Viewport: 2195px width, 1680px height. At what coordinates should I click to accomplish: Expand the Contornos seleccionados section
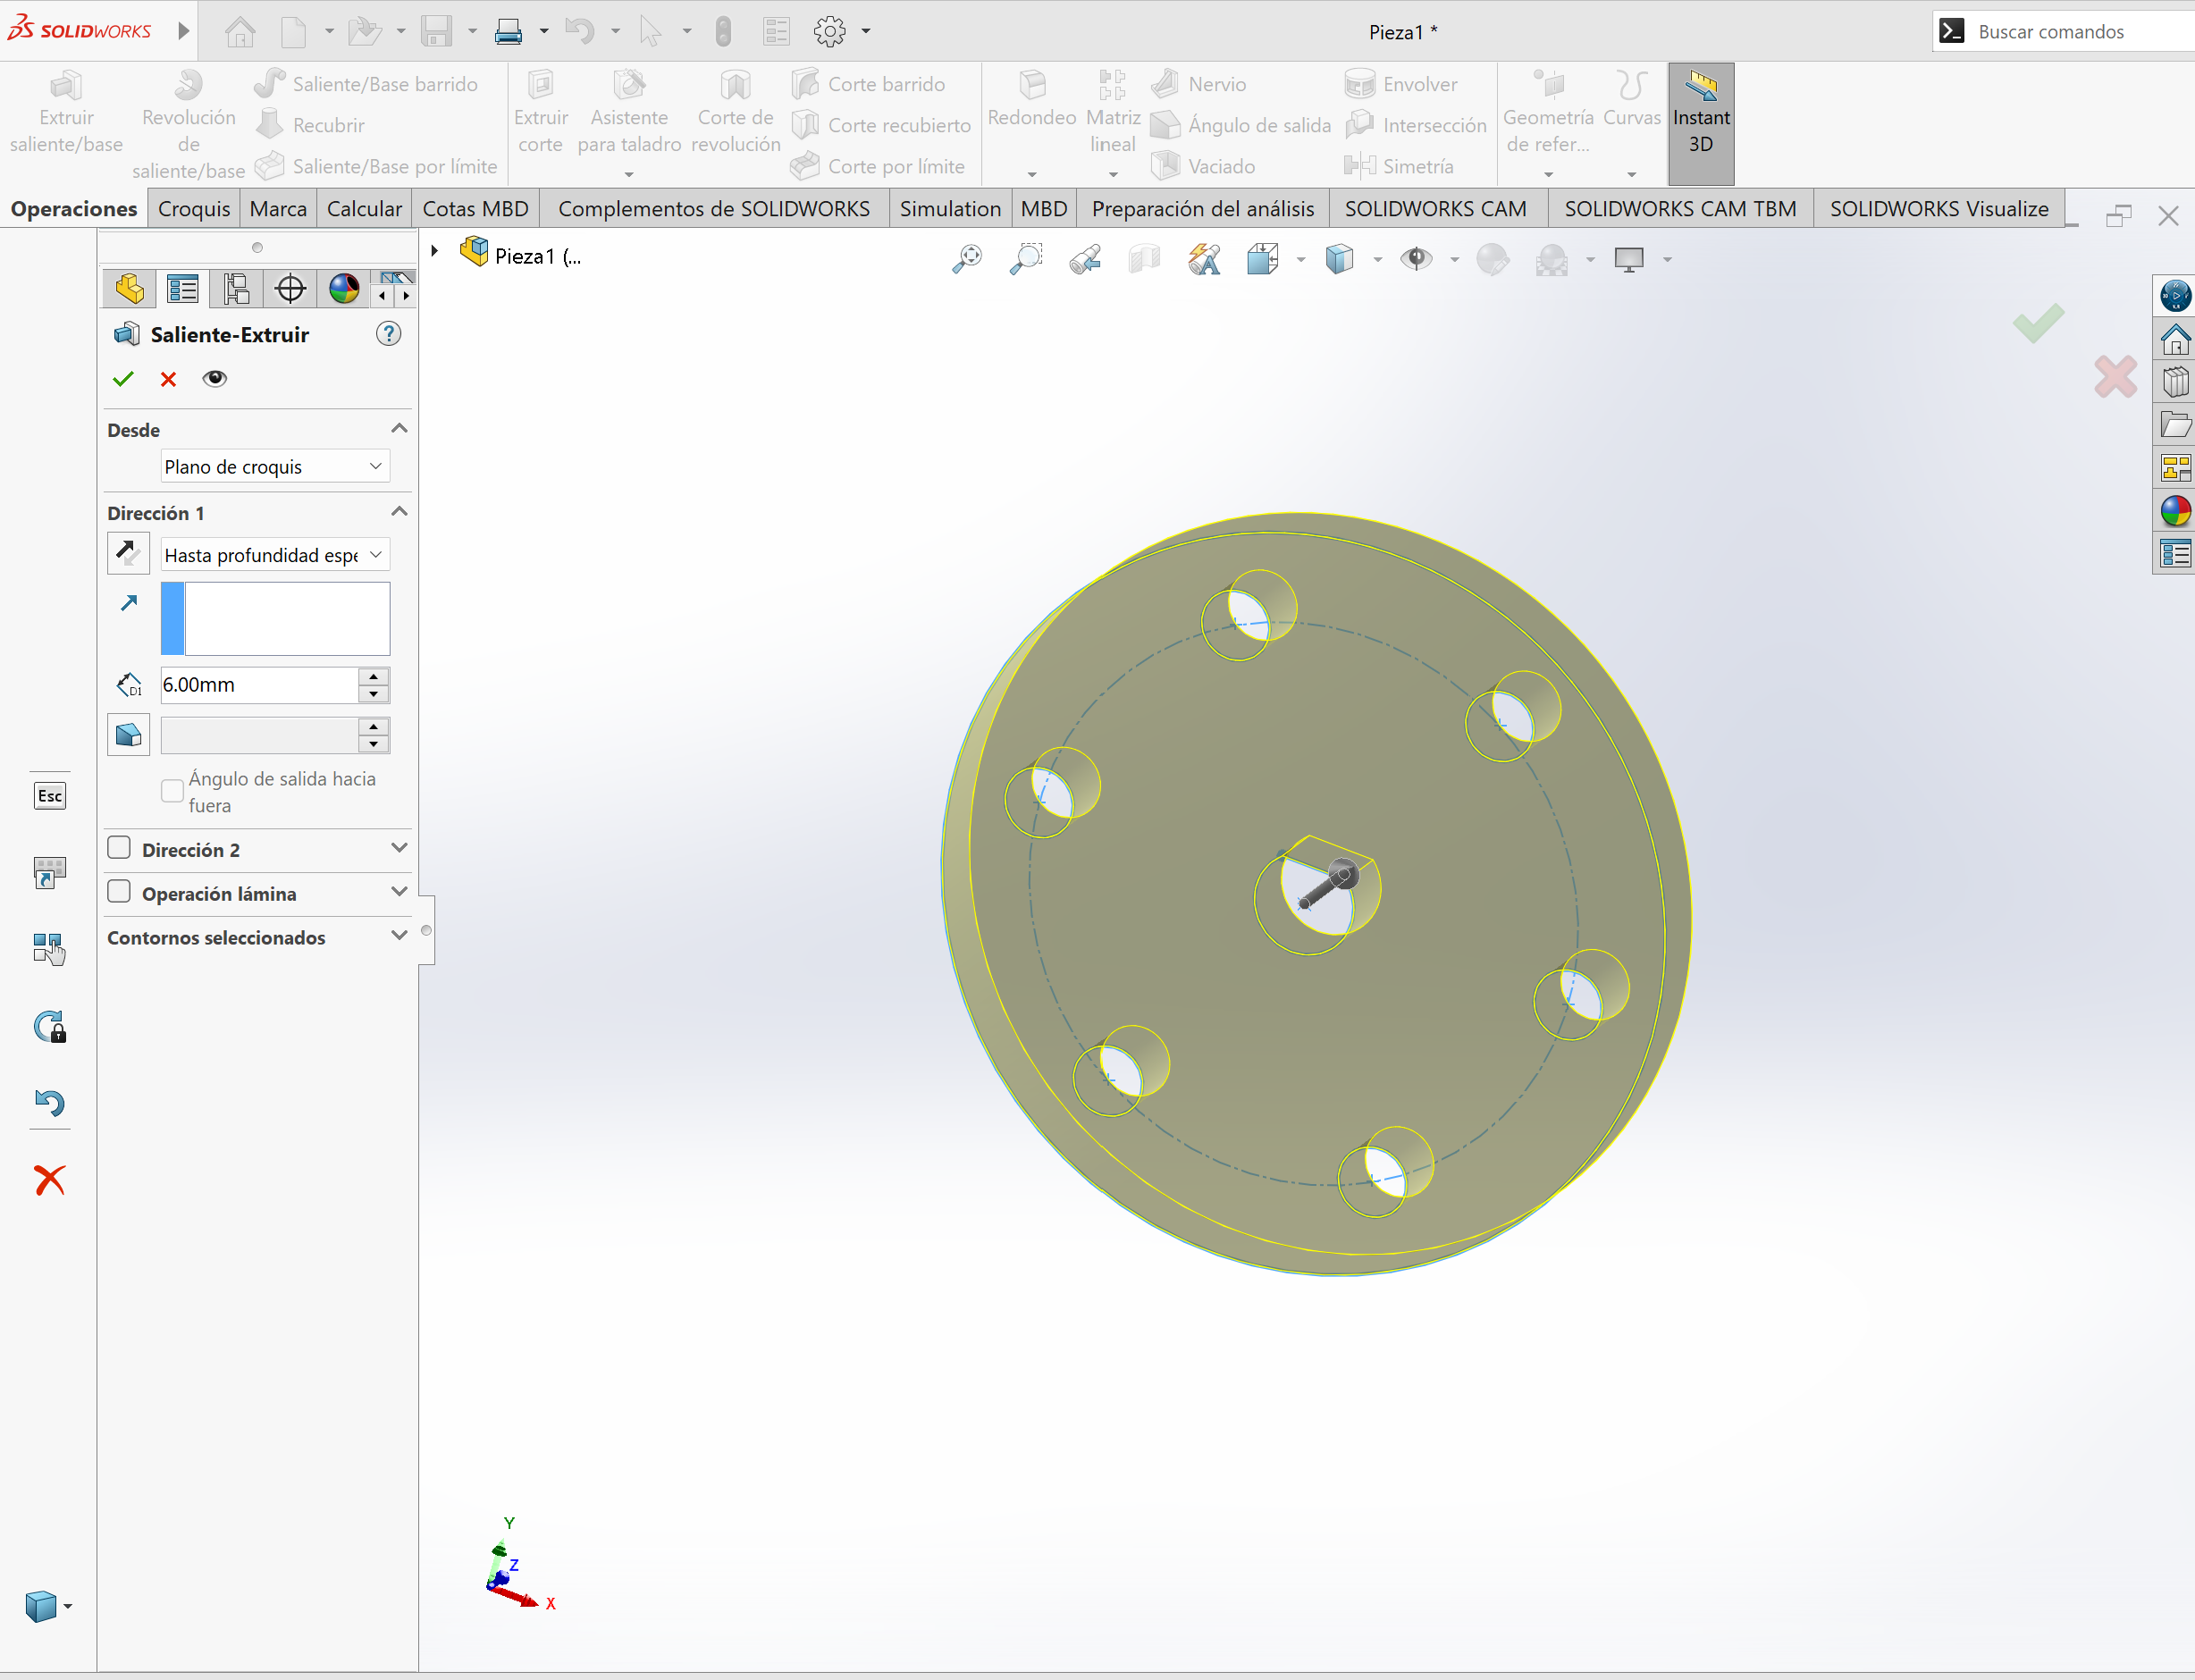pos(399,936)
